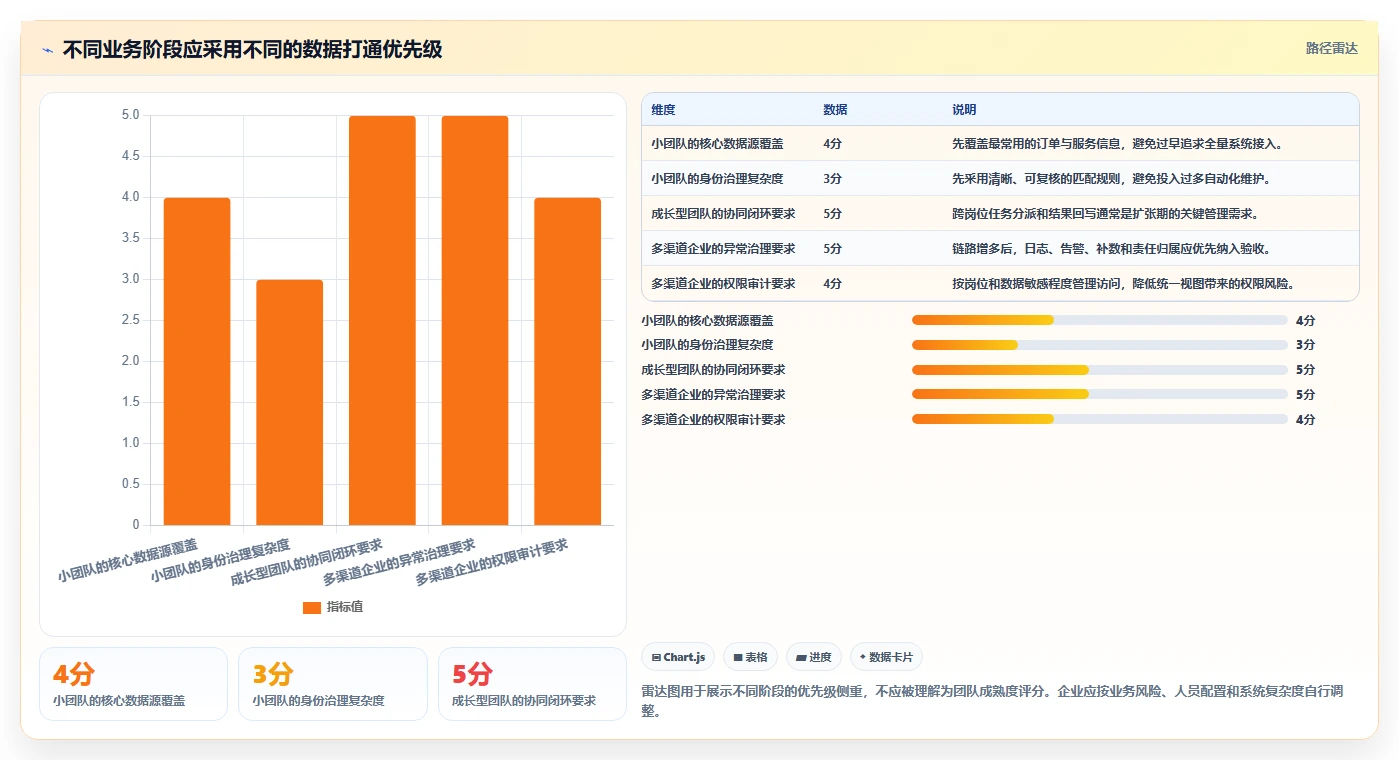
Task: Click the 成长型团队的协同闭环要求 chart bar
Action: [382, 320]
